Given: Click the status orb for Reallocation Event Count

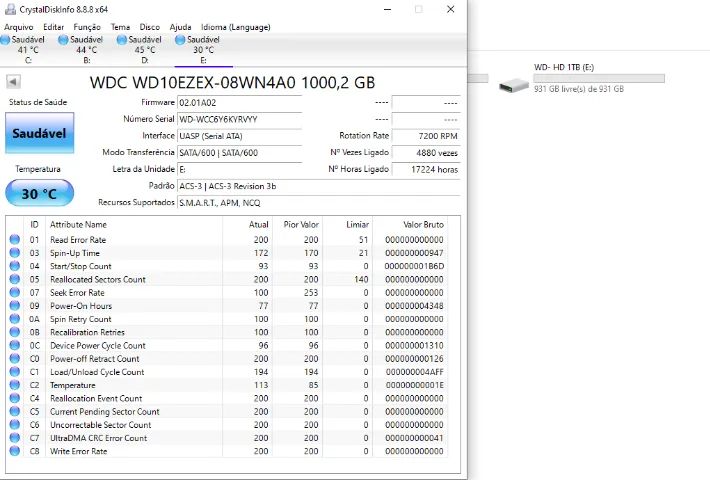Looking at the screenshot, I should coord(14,398).
